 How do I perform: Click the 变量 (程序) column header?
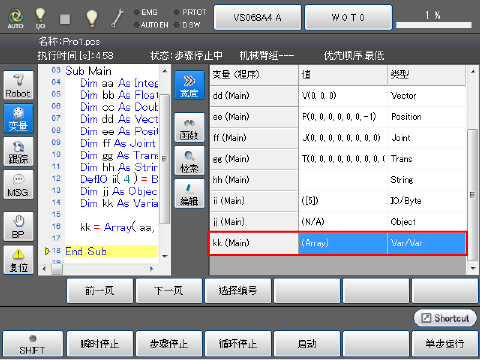click(254, 75)
